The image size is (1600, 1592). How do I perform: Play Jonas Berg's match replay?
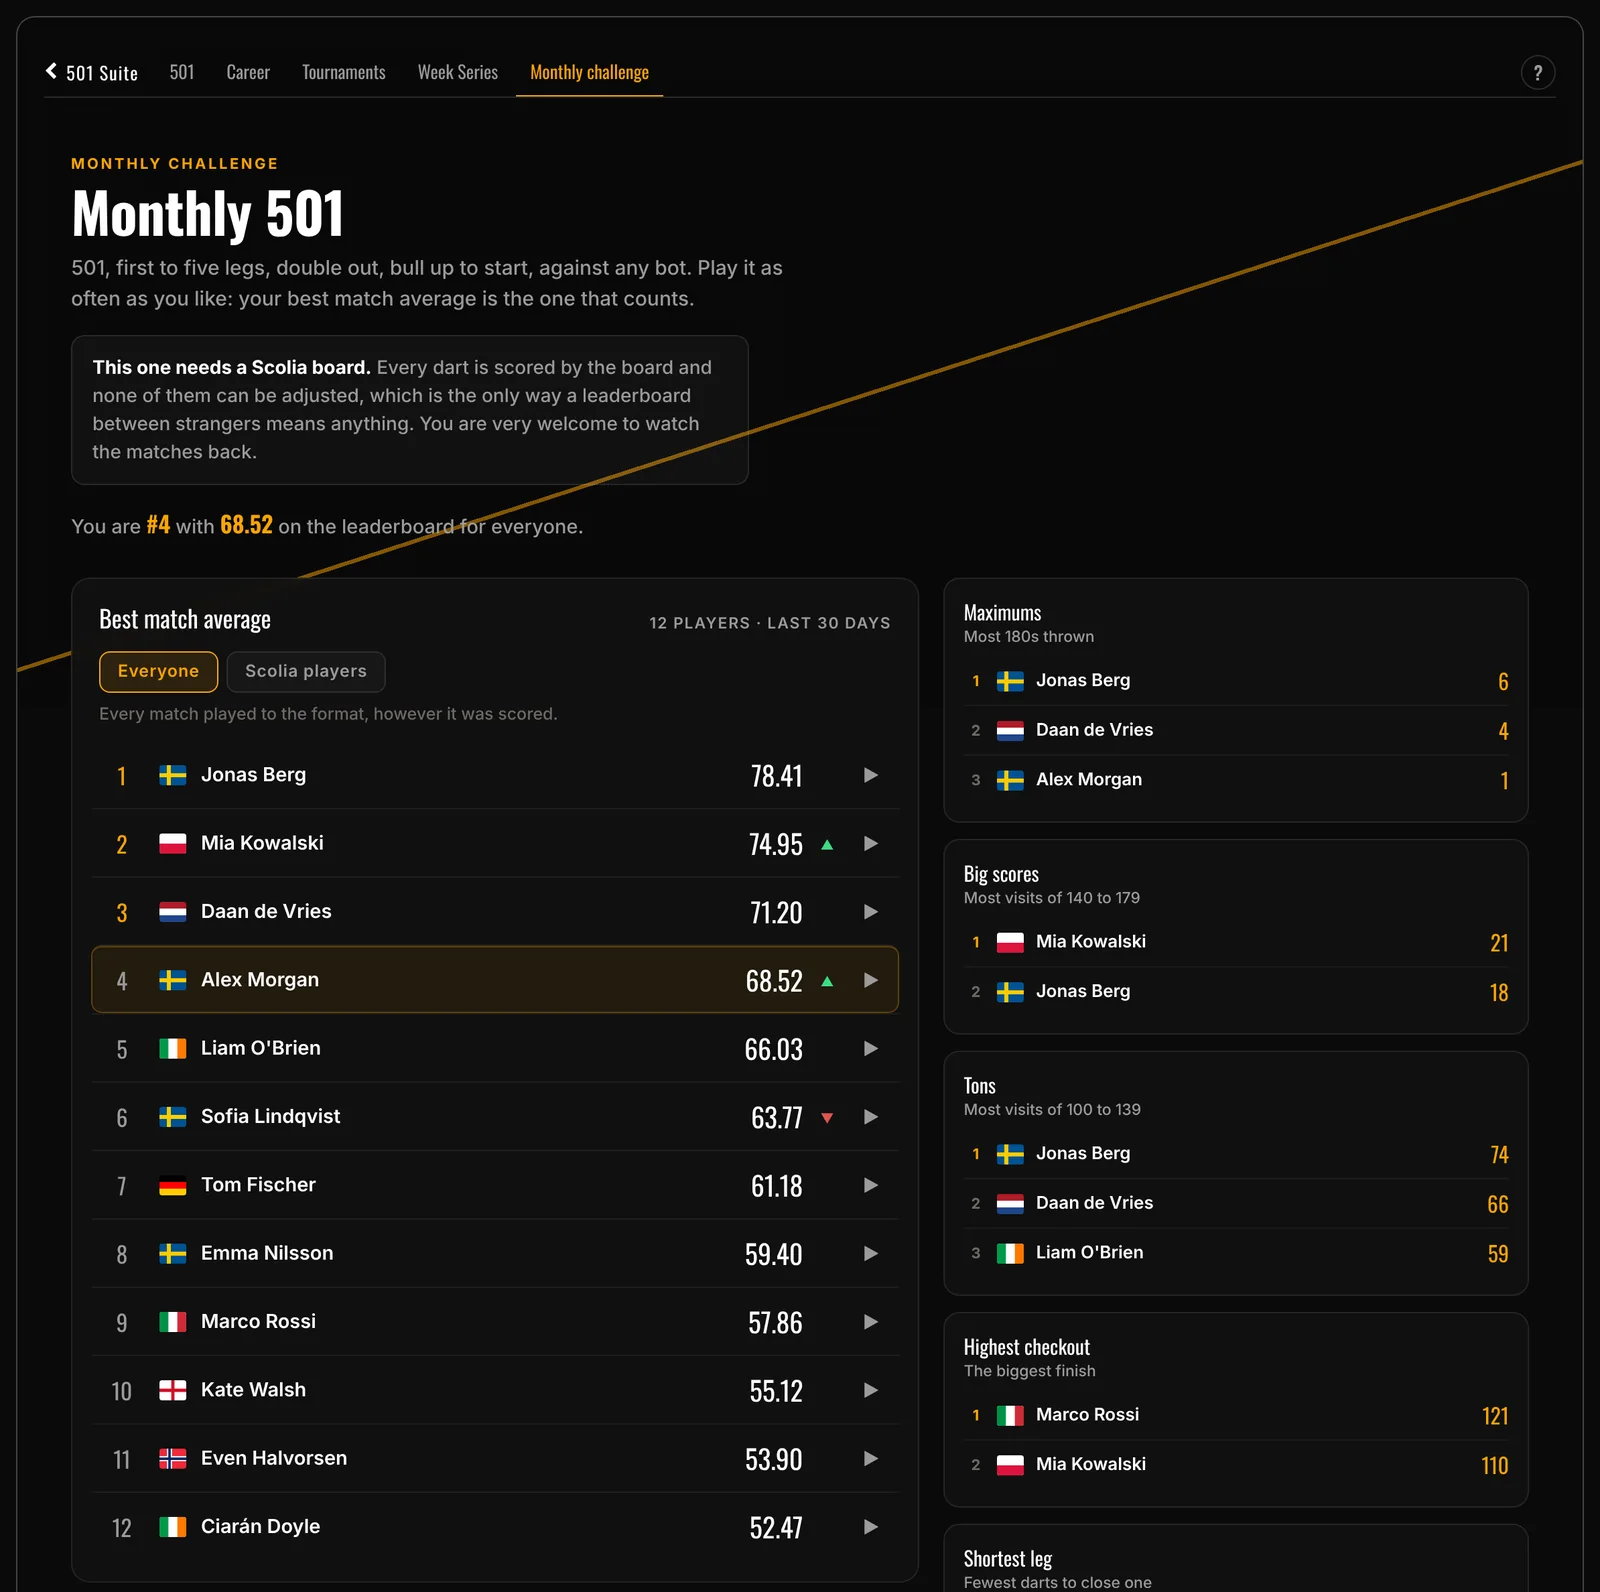[x=871, y=775]
